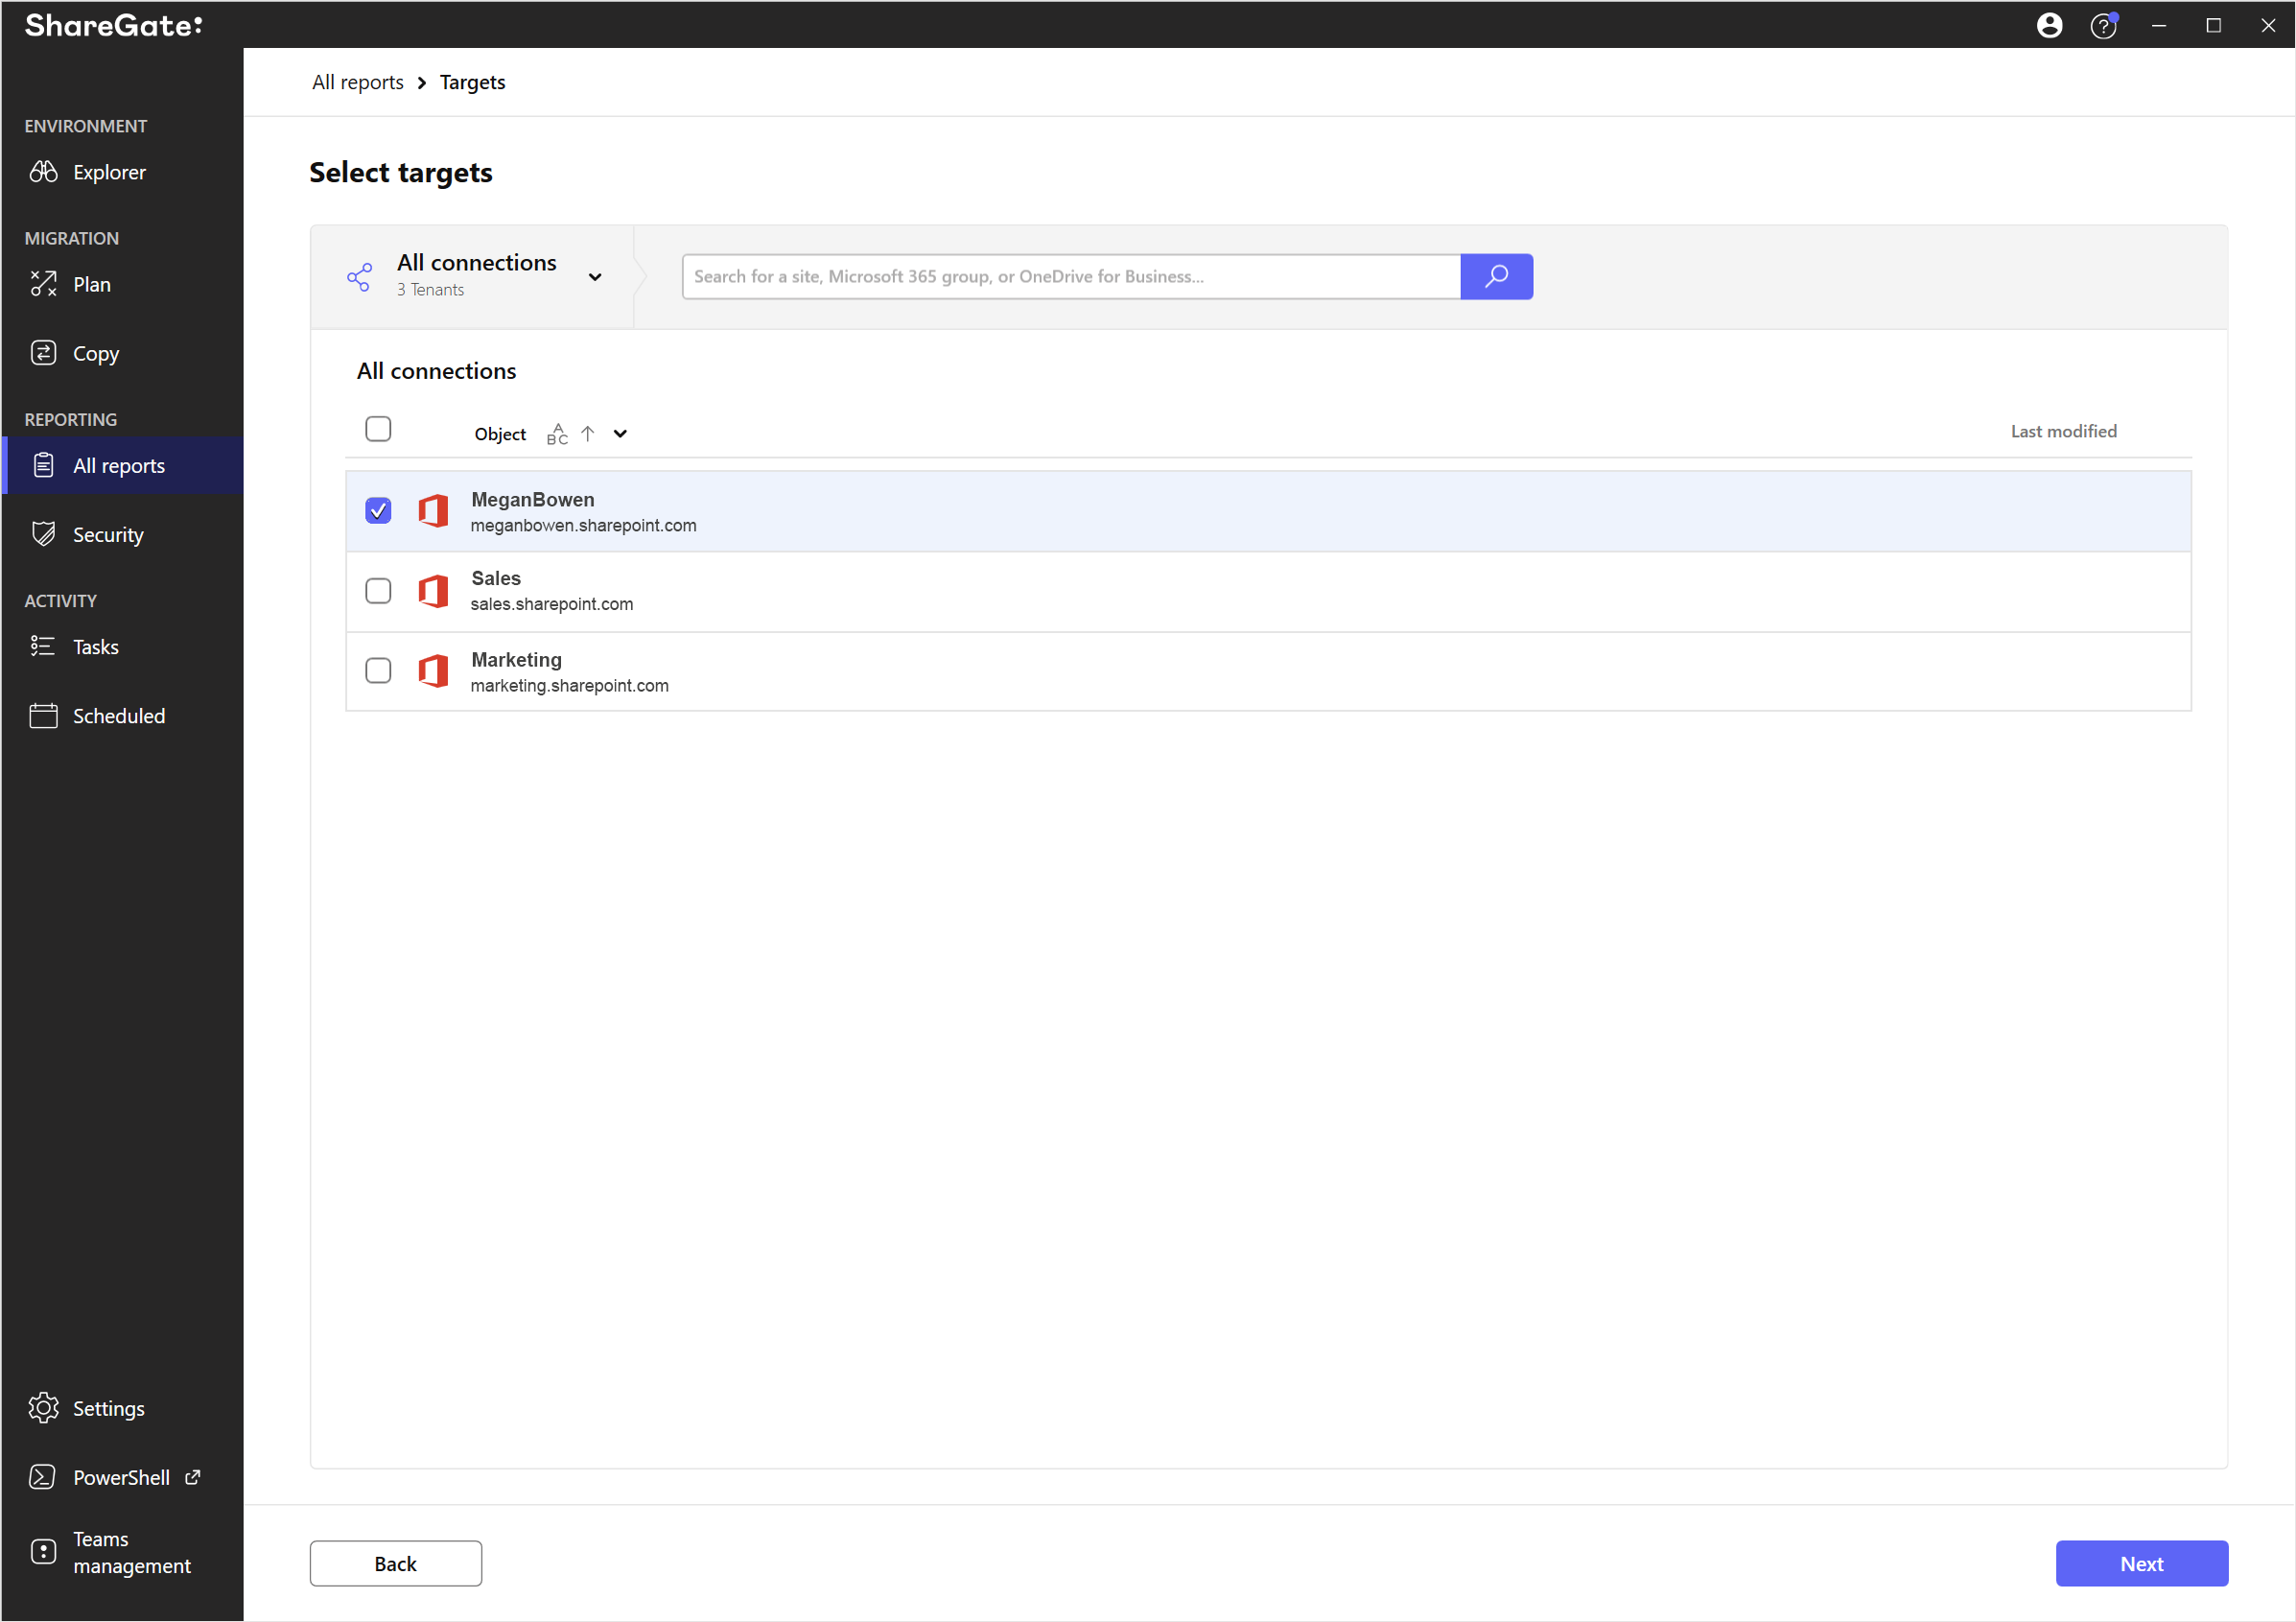Image resolution: width=2296 pixels, height=1622 pixels.
Task: Check the Marketing connection checkbox
Action: pos(379,670)
